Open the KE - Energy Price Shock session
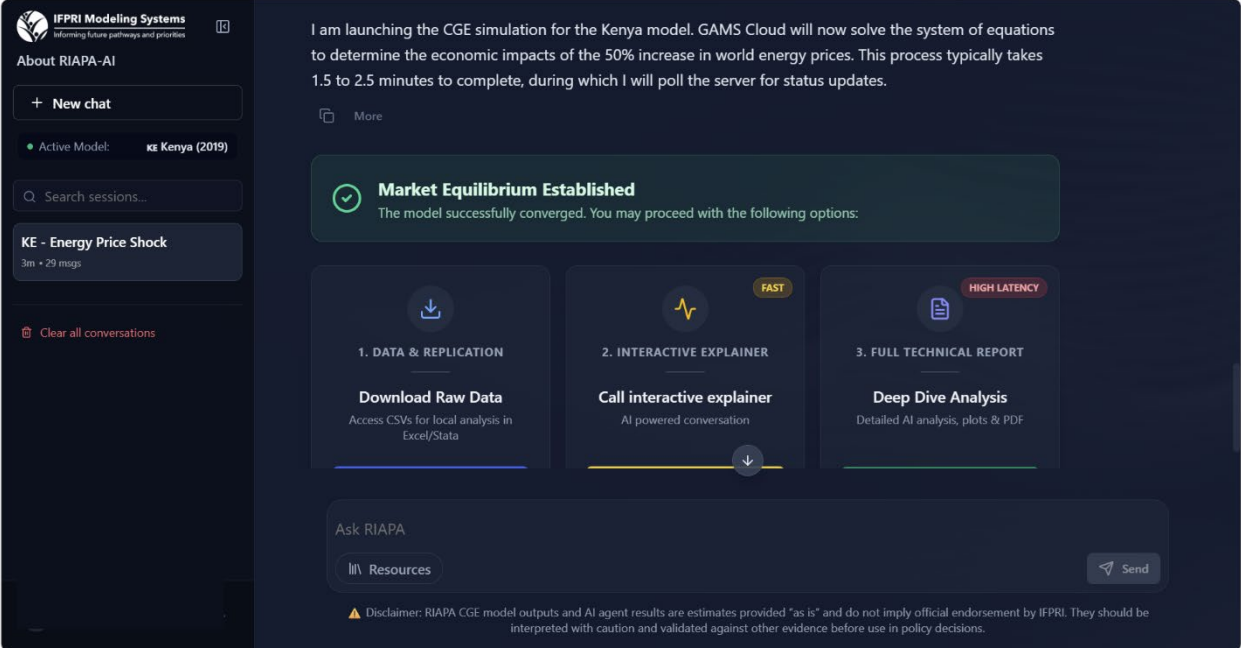The height and width of the screenshot is (648, 1241). (x=127, y=252)
